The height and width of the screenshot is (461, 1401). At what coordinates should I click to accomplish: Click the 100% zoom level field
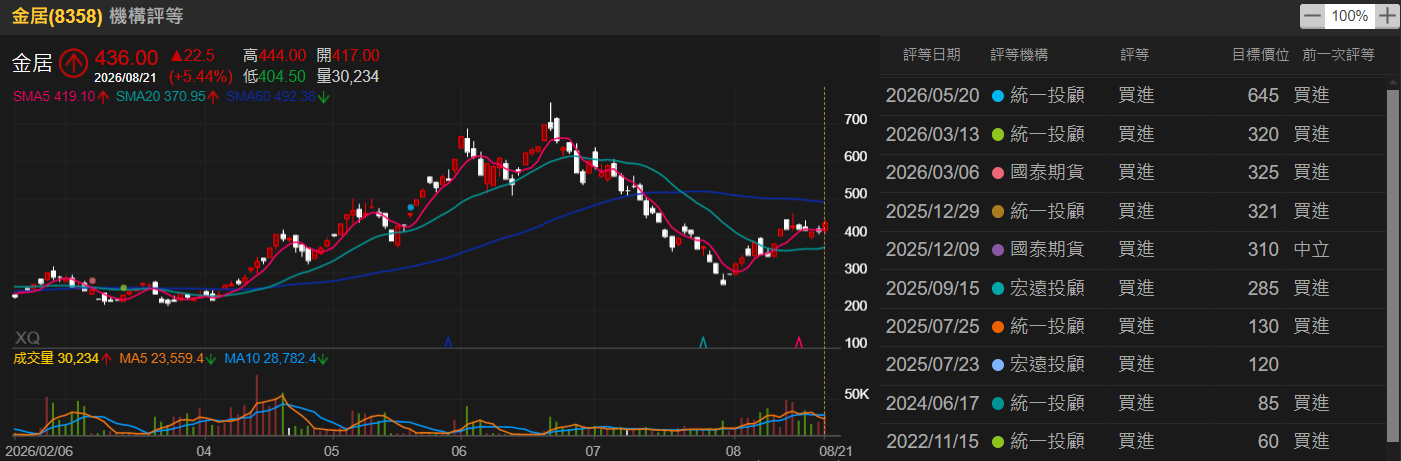1350,16
